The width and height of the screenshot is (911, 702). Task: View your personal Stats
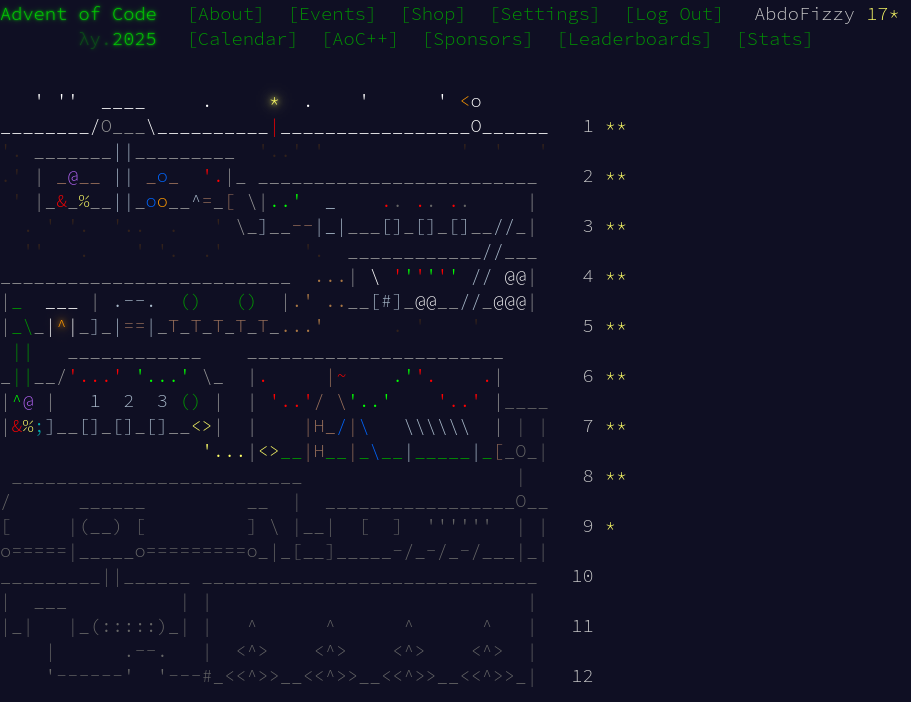[773, 39]
